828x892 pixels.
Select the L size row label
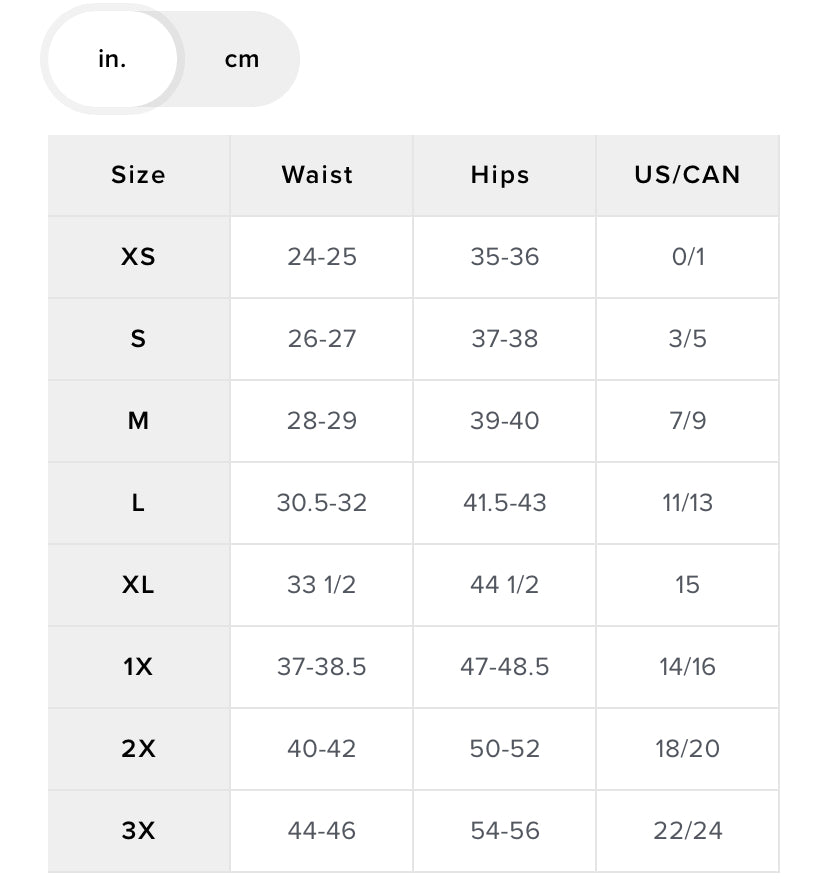[x=138, y=503]
